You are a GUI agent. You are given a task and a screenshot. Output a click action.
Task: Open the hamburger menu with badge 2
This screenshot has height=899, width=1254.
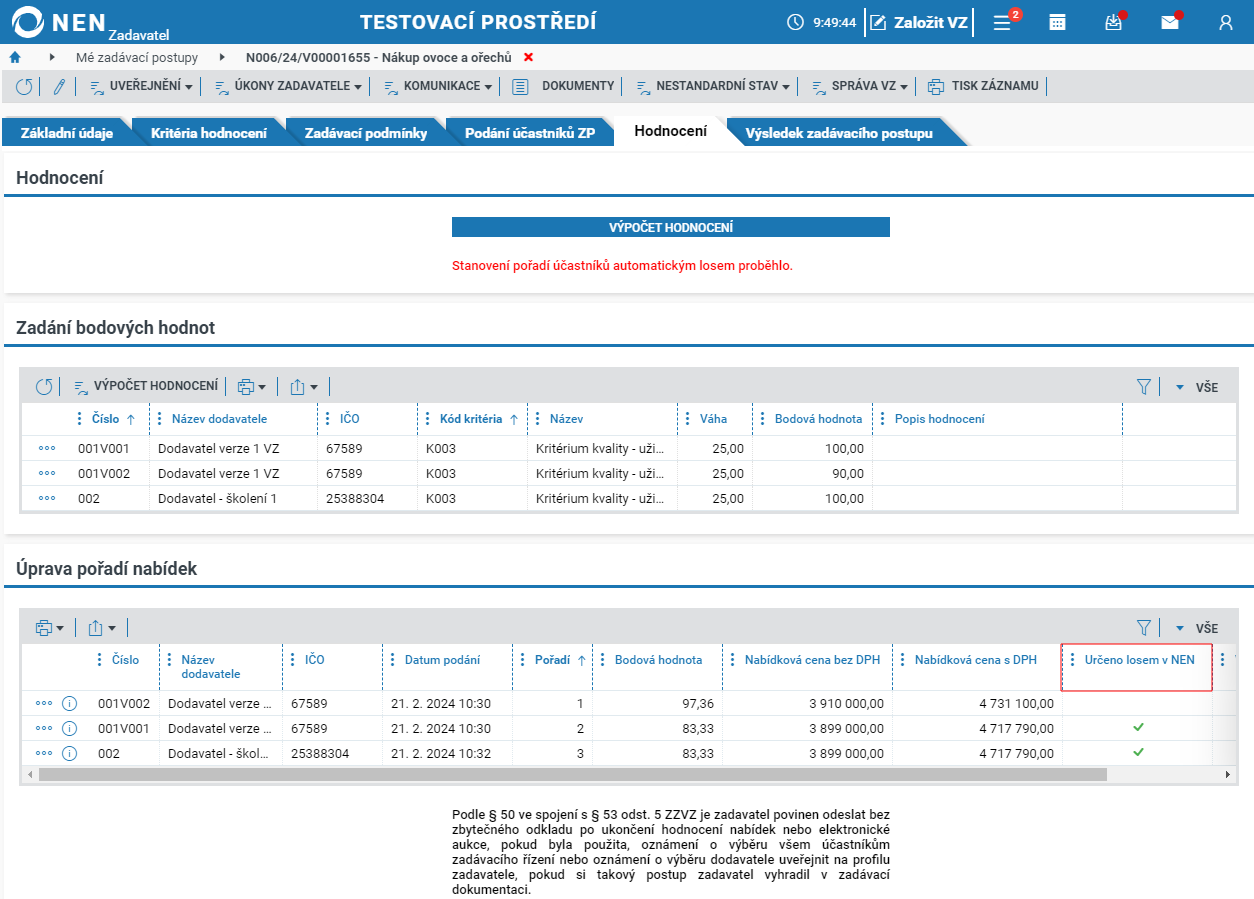pos(1002,22)
